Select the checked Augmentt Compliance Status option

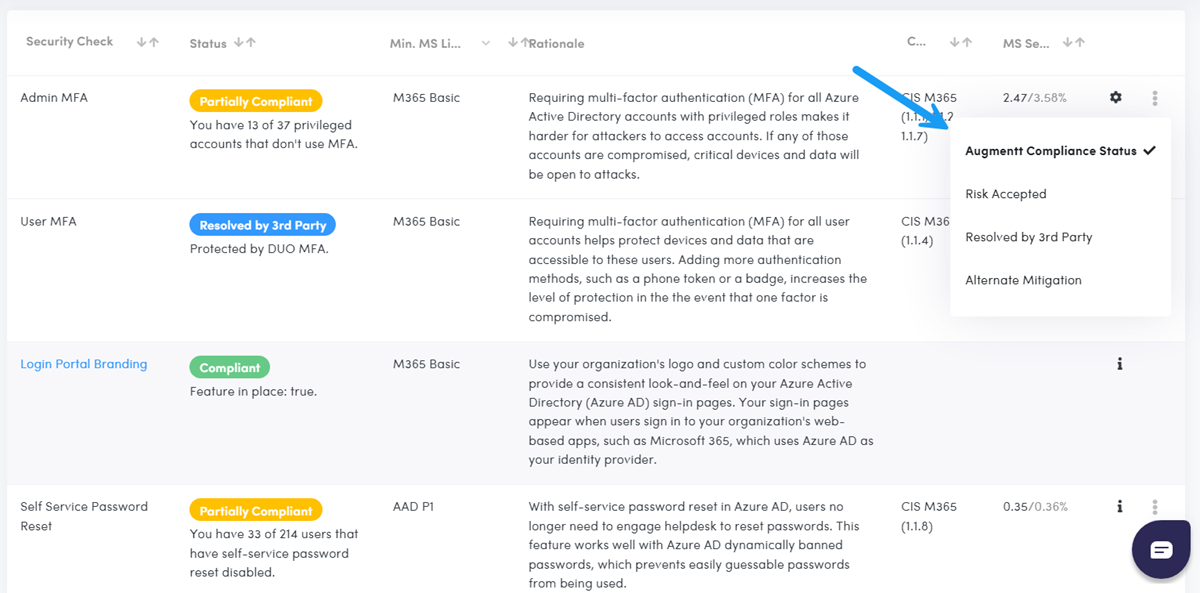(1060, 151)
